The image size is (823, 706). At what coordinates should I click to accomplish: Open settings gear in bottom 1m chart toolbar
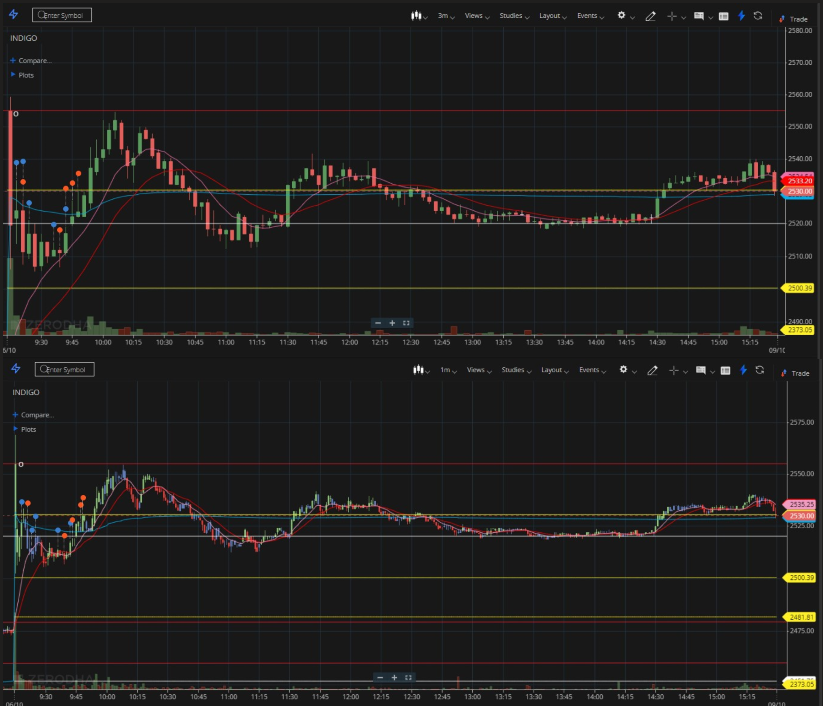point(623,370)
